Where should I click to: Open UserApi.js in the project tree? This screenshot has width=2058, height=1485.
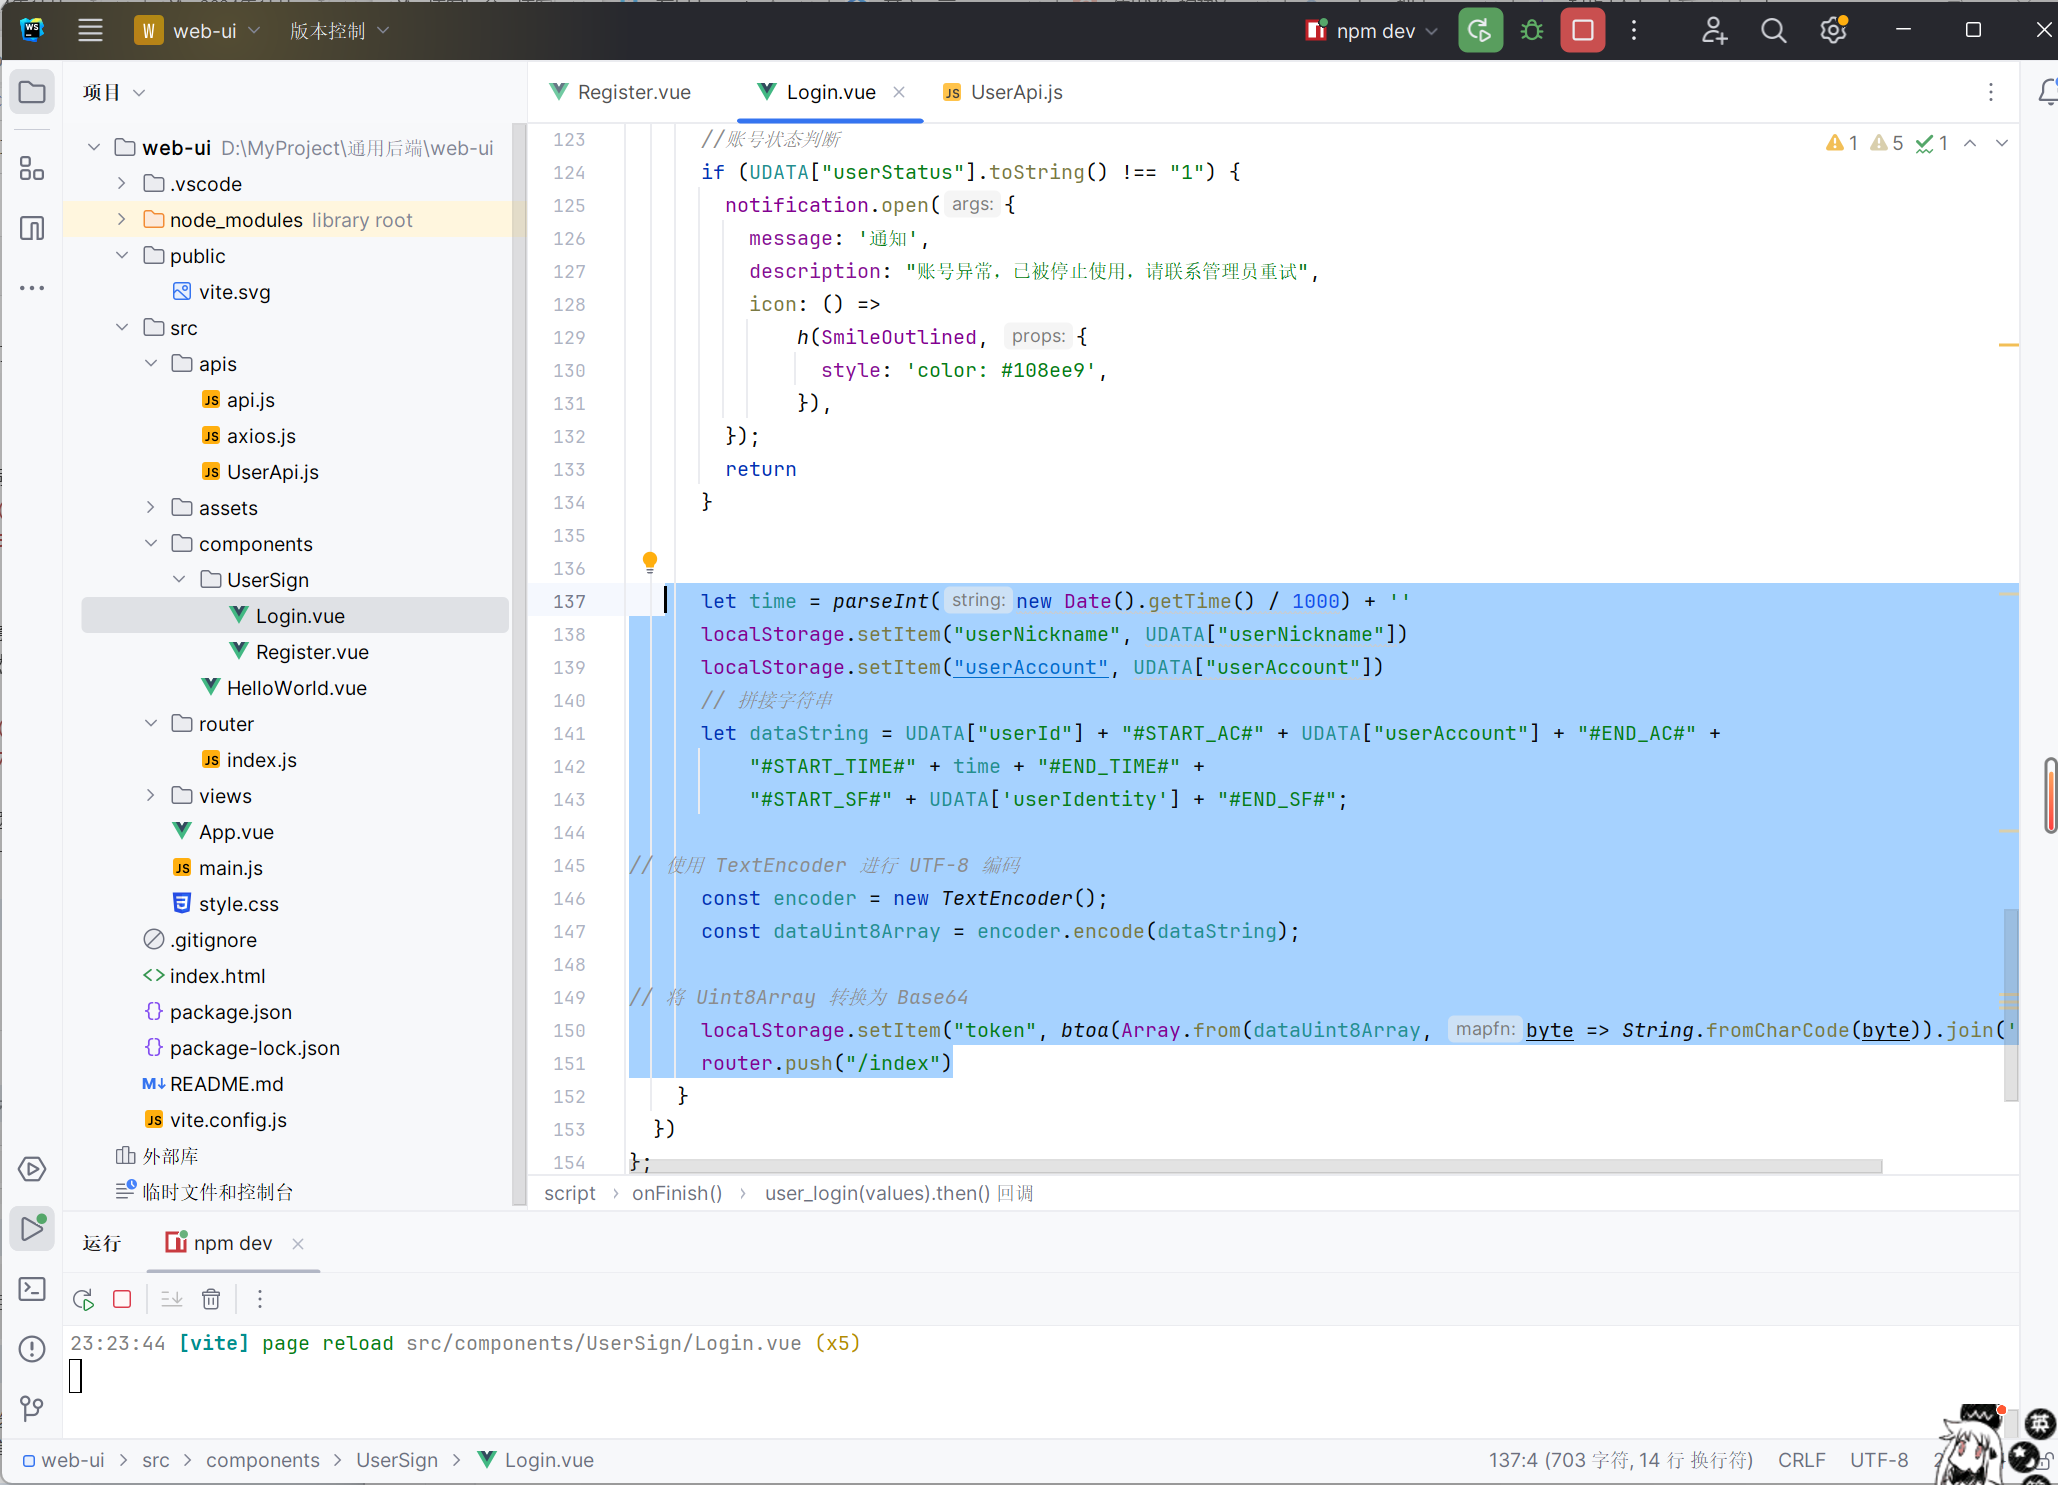pyautogui.click(x=272, y=471)
